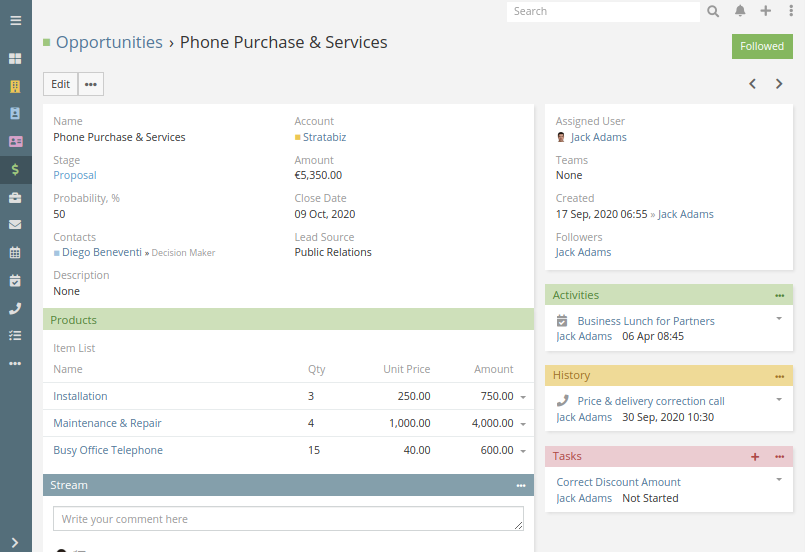The height and width of the screenshot is (552, 805).
Task: Open Opportunities dollar icon in sidebar
Action: coord(15,169)
